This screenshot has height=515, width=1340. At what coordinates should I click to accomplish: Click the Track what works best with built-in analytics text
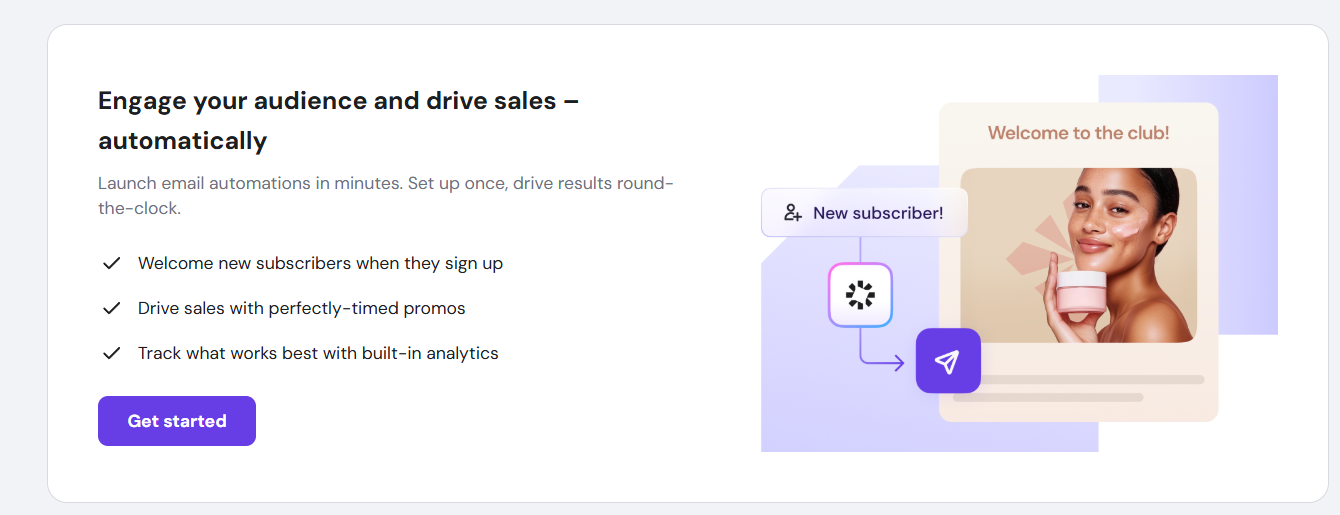click(x=318, y=353)
